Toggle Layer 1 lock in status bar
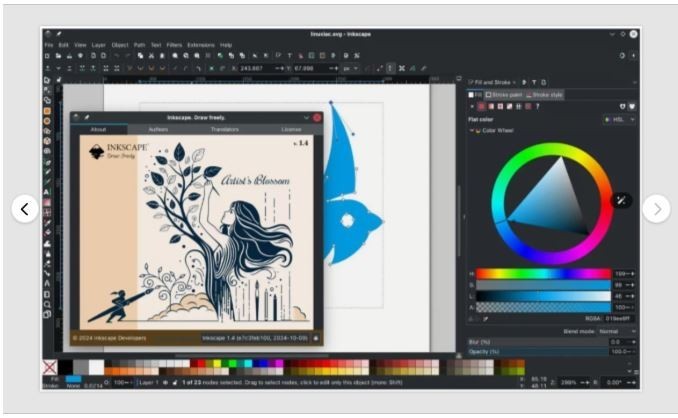 (x=175, y=383)
